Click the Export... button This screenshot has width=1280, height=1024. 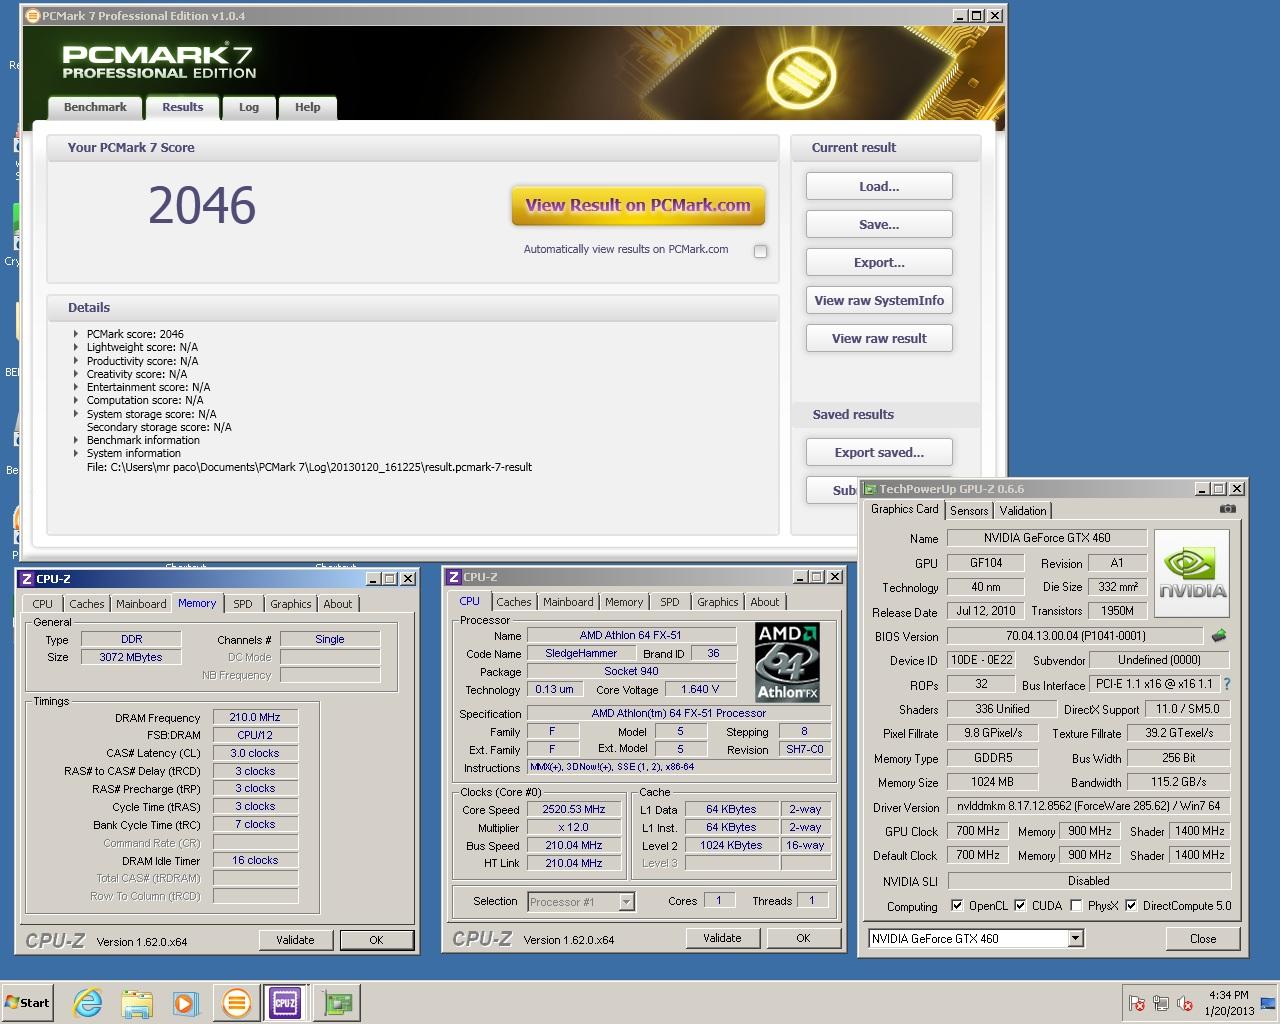click(879, 262)
